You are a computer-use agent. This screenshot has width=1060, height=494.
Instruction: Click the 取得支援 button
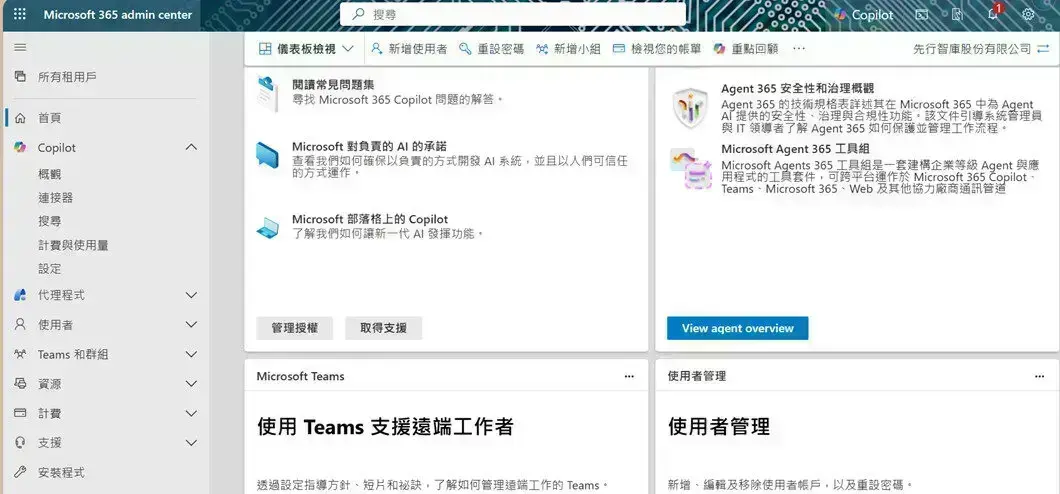pyautogui.click(x=383, y=328)
